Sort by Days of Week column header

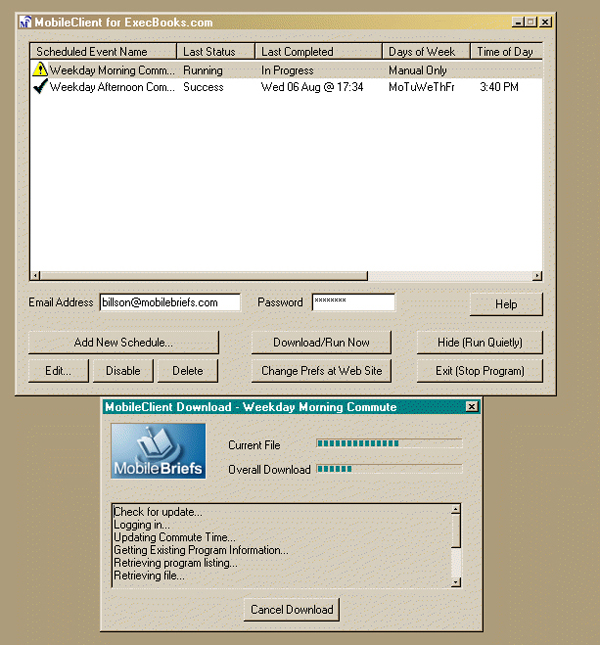(x=426, y=51)
